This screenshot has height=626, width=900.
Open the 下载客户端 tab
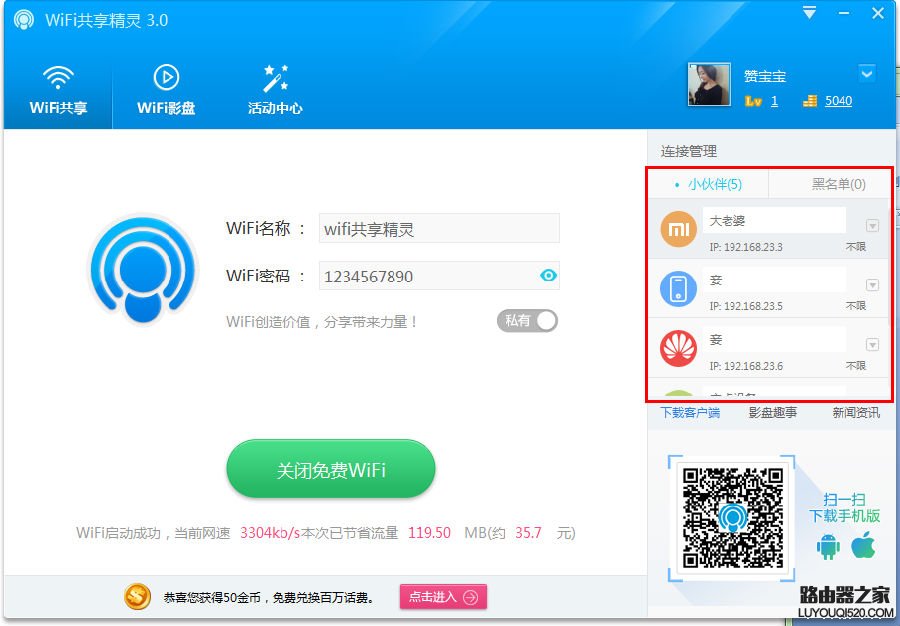(690, 413)
